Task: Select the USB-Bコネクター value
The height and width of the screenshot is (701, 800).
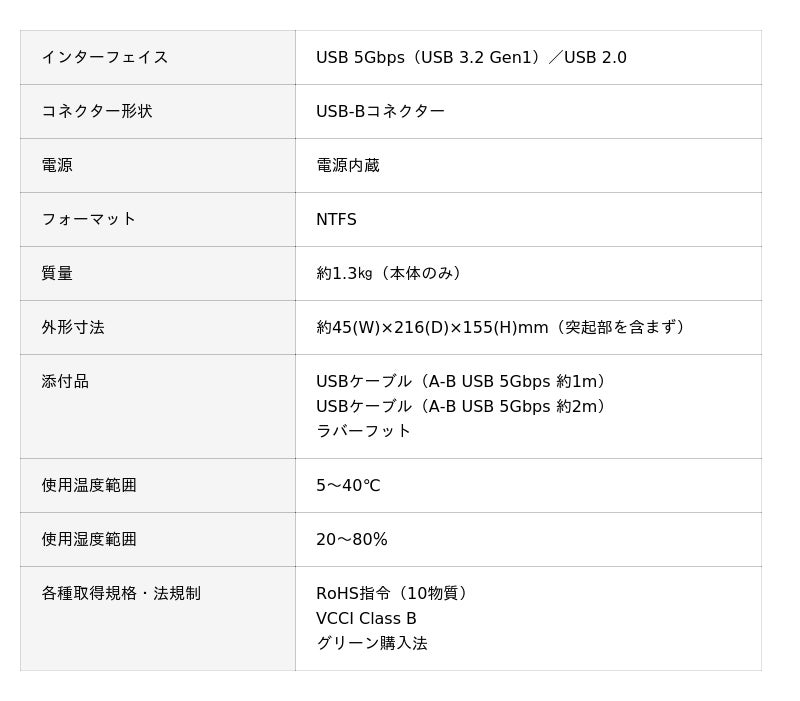Action: [x=380, y=112]
